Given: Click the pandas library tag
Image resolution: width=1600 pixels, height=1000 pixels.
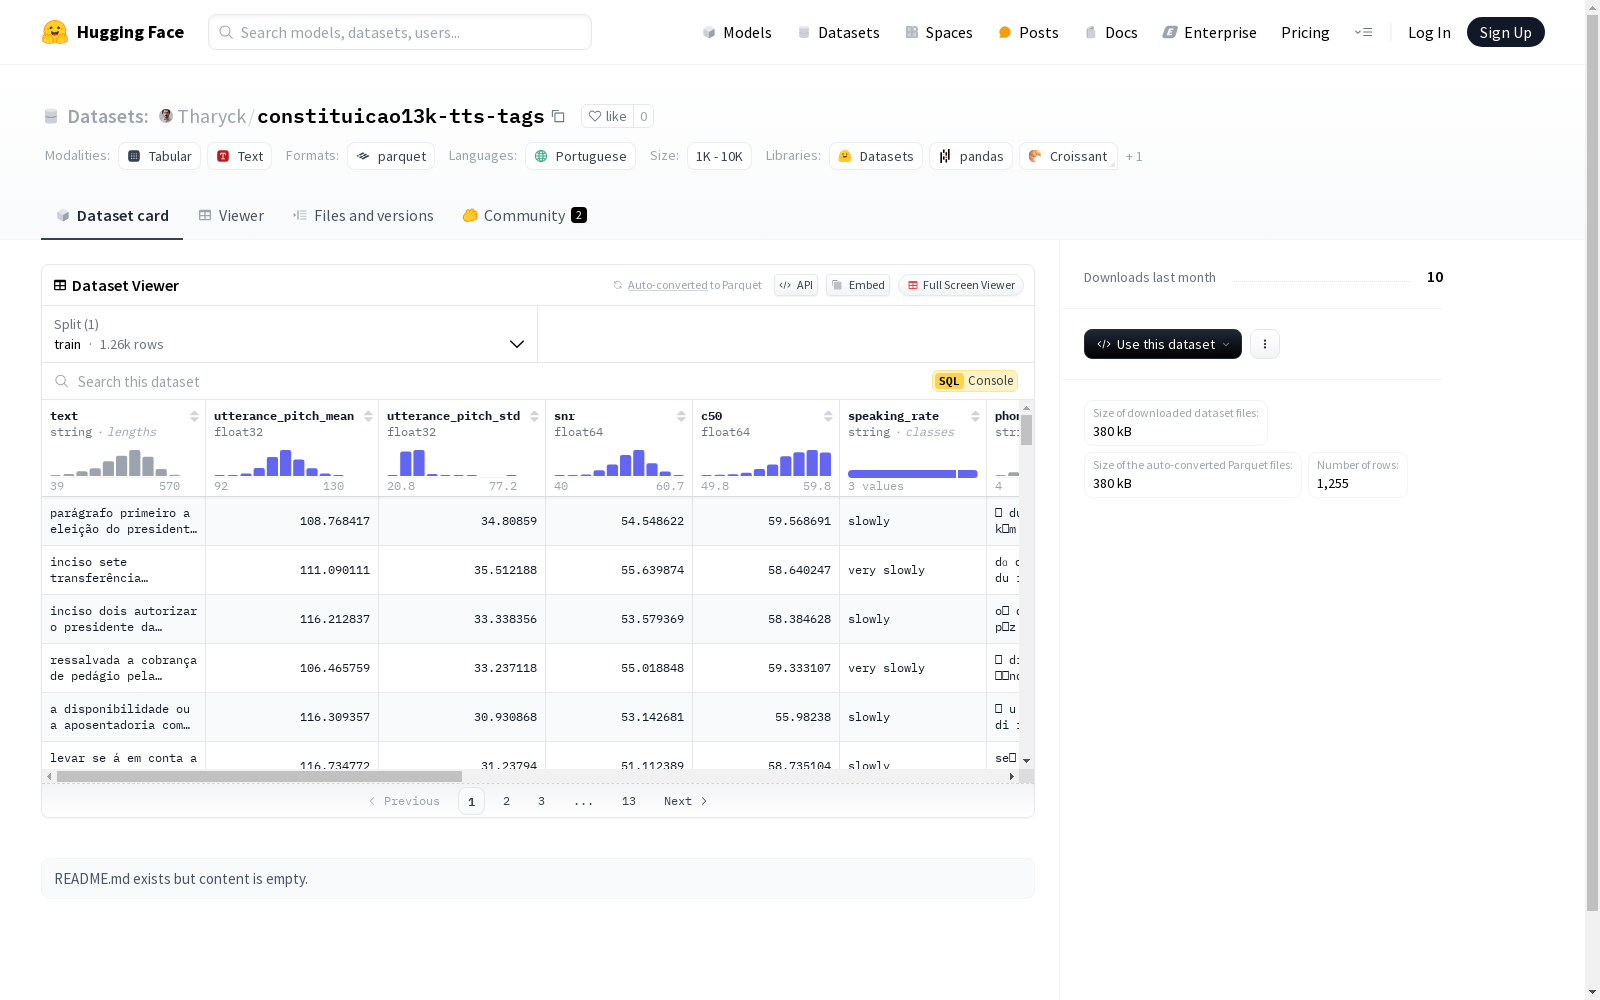Looking at the screenshot, I should tap(971, 156).
